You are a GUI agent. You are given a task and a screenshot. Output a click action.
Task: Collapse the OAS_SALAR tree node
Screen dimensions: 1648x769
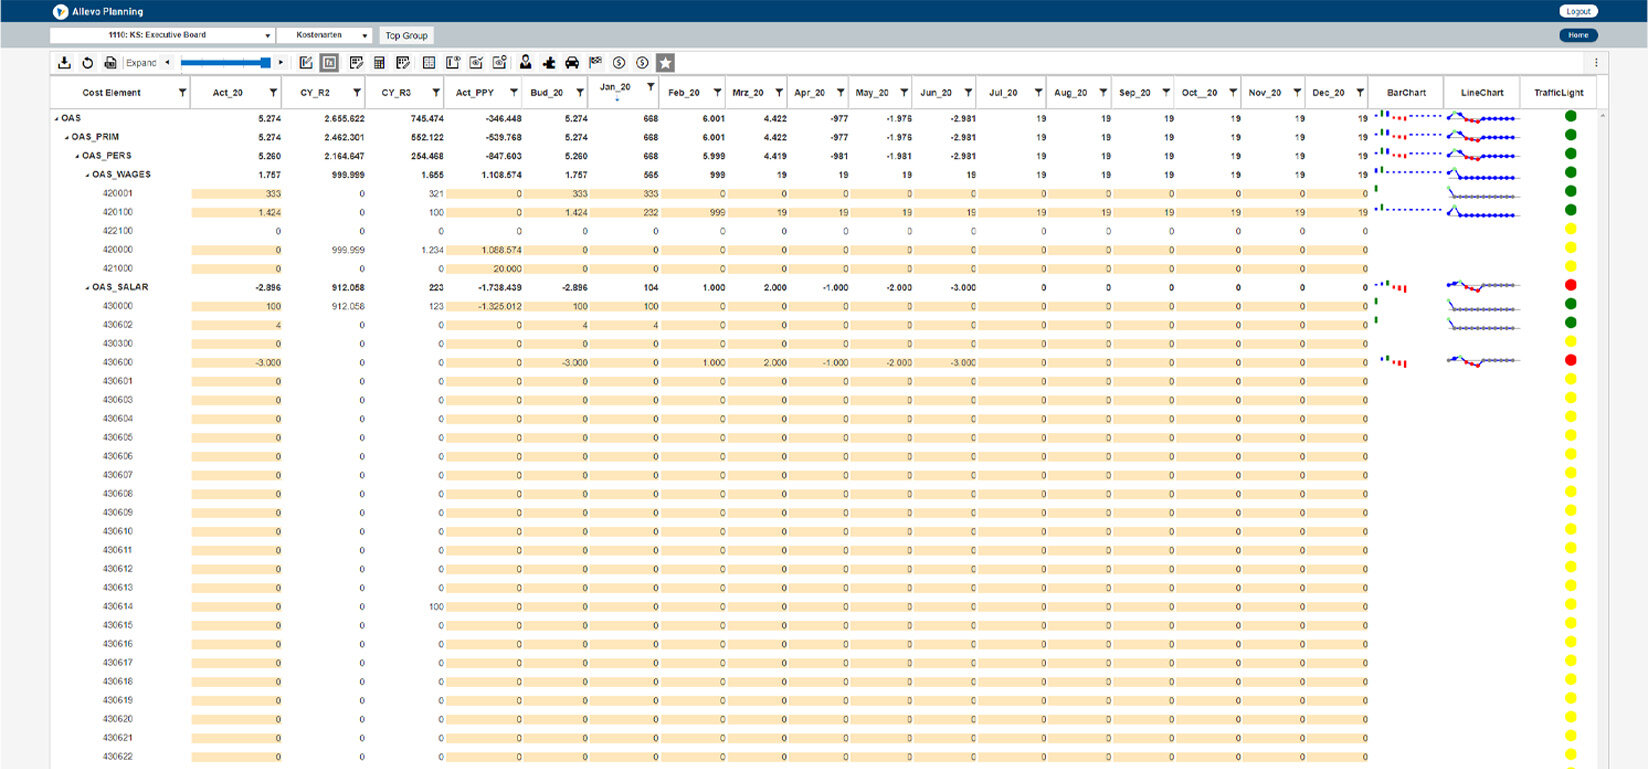click(88, 288)
